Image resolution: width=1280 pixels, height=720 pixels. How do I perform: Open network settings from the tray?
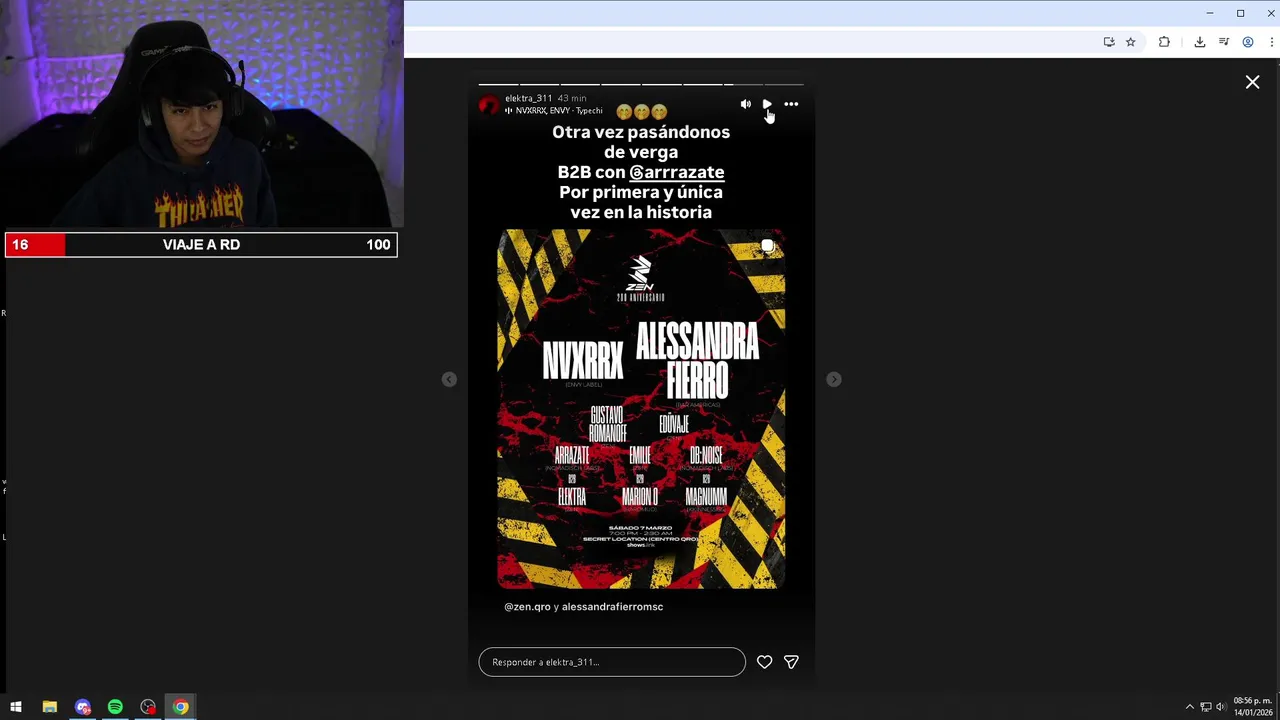1205,707
